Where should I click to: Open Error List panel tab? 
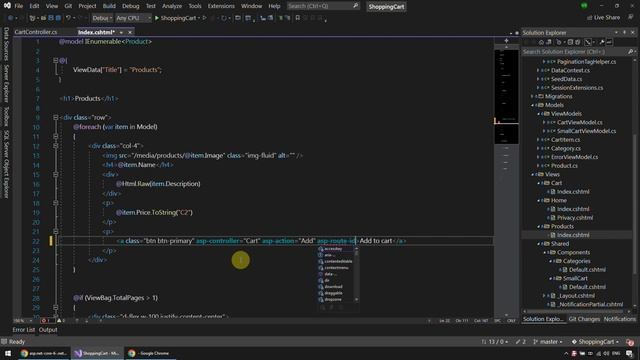click(x=24, y=330)
